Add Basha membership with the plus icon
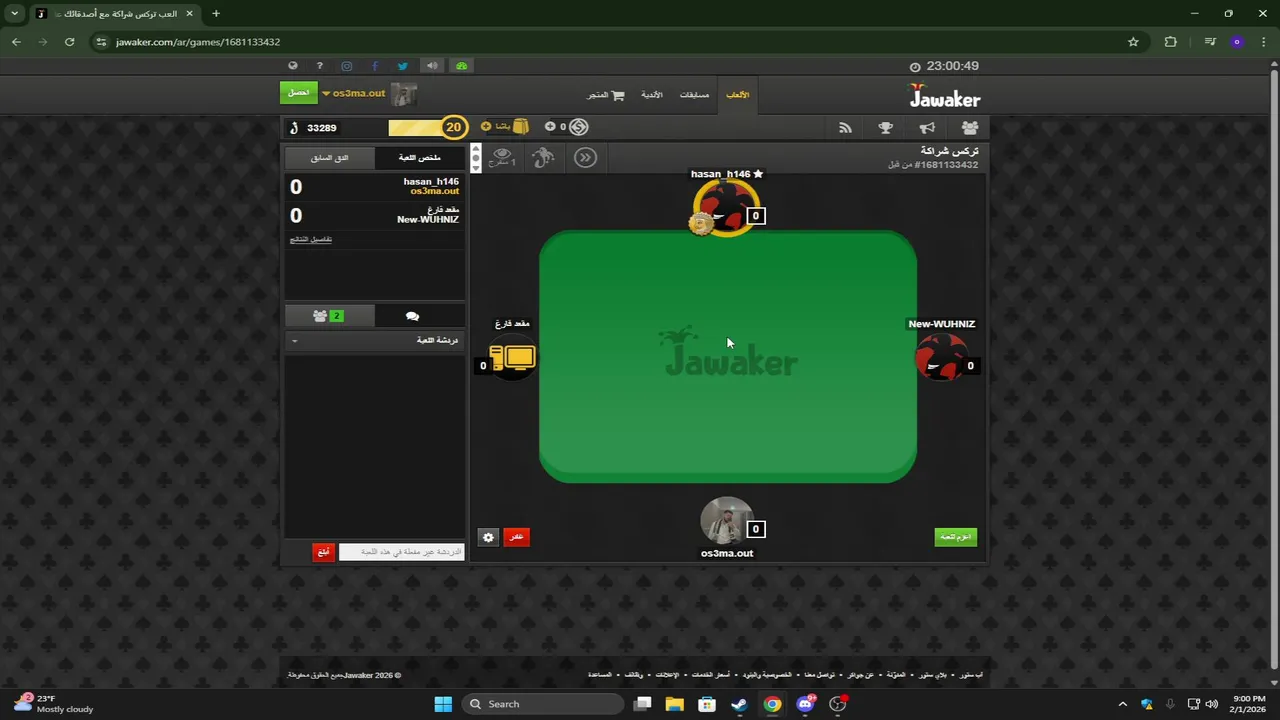This screenshot has height=720, width=1280. click(486, 127)
